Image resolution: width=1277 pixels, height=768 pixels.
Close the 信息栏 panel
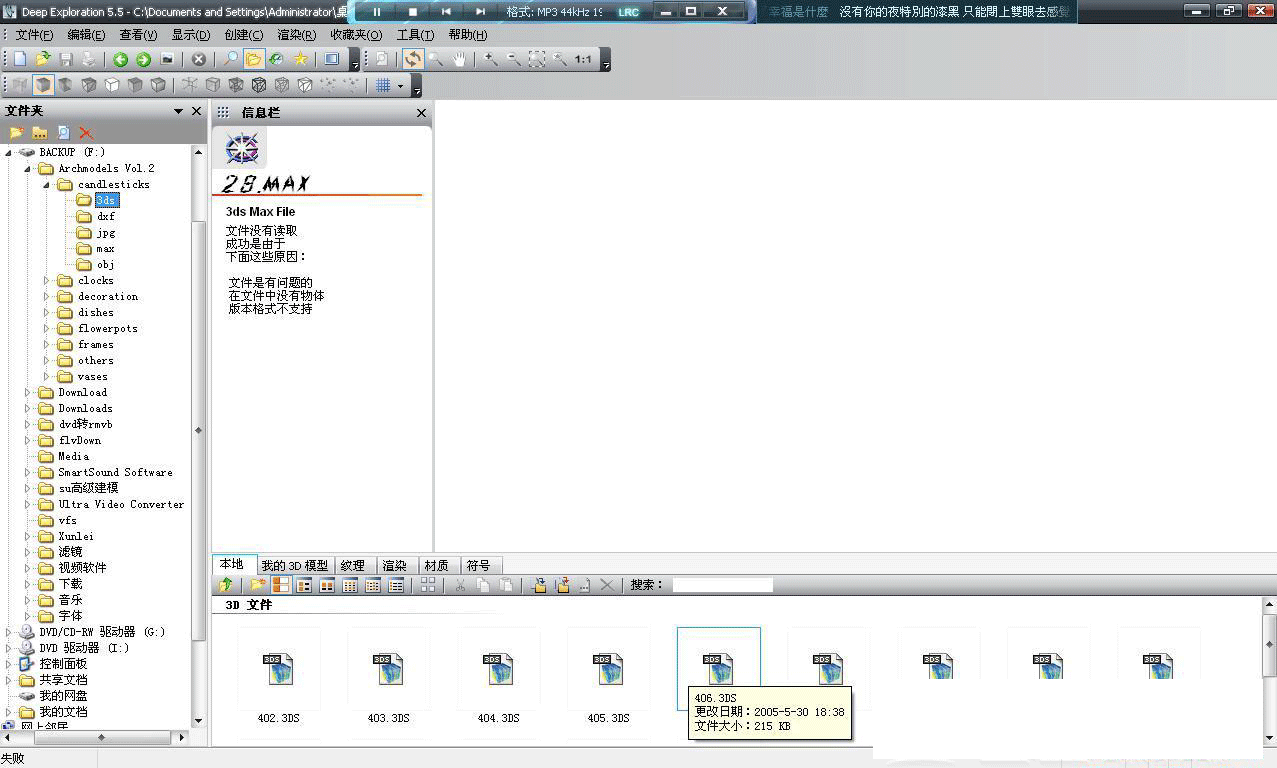coord(421,113)
